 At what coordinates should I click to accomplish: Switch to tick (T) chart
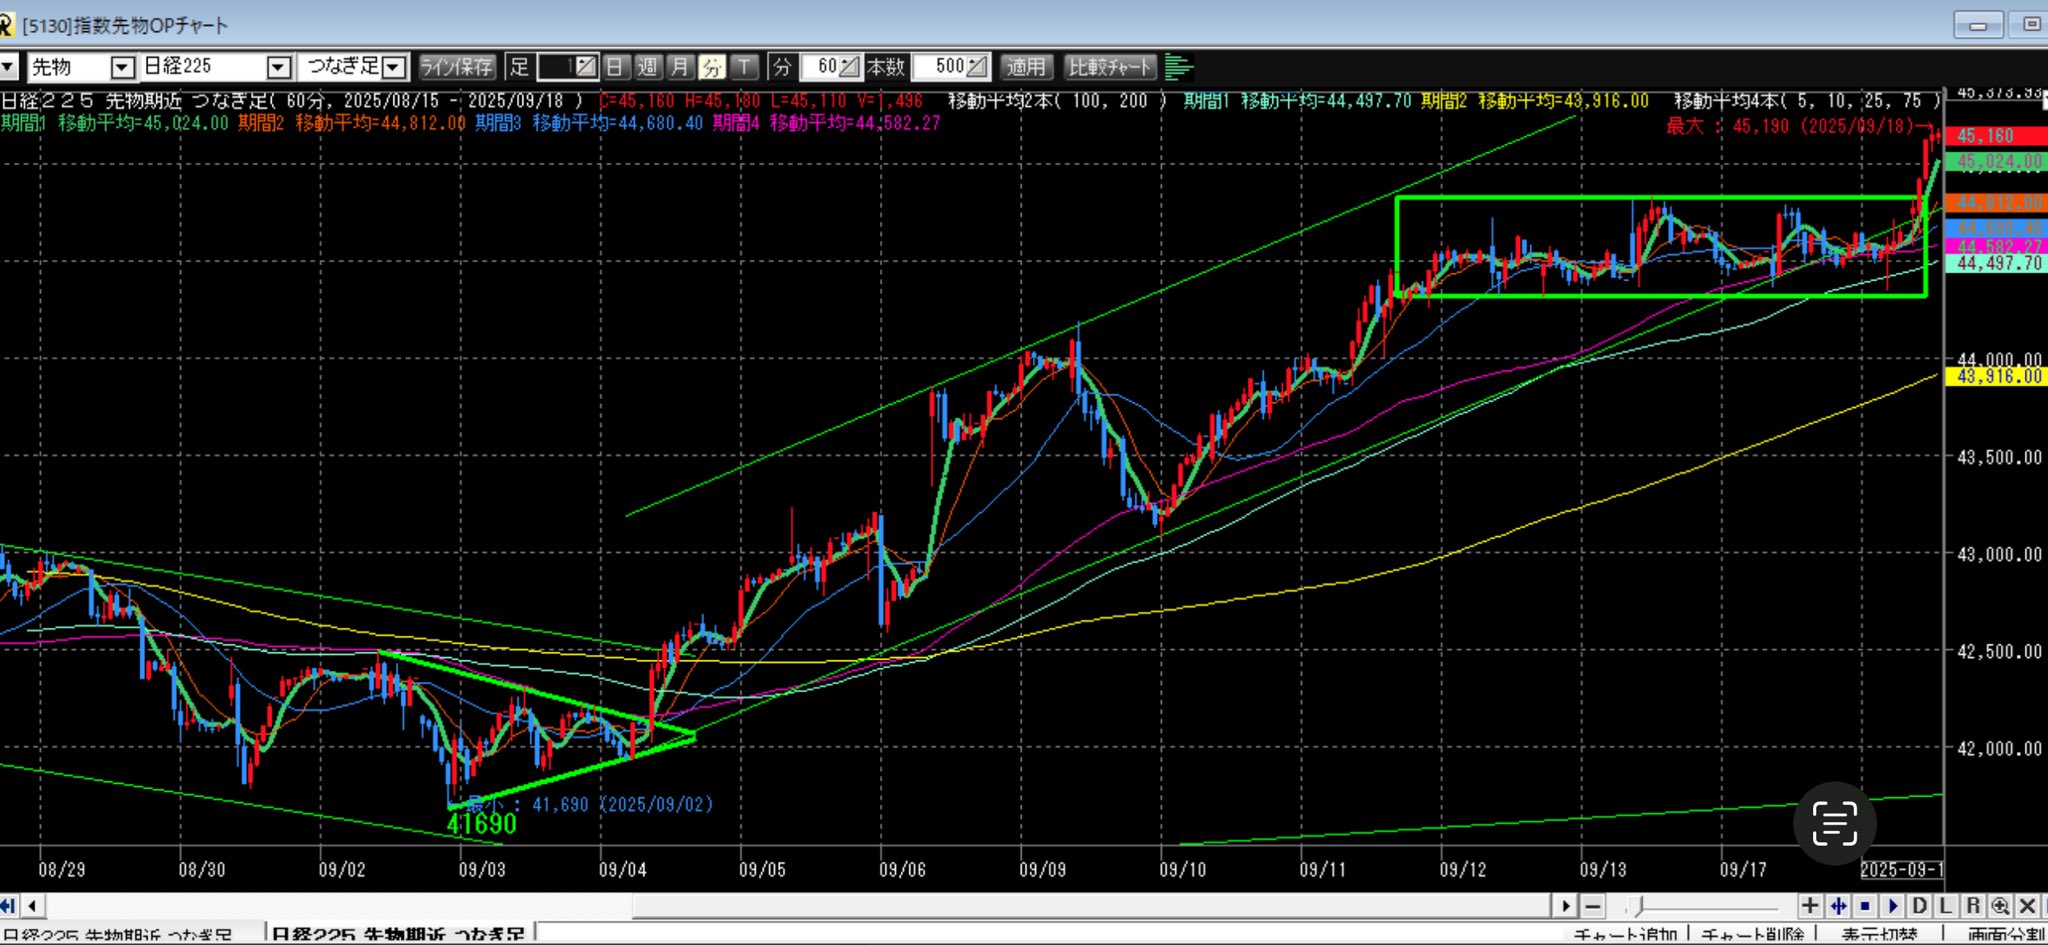(745, 67)
